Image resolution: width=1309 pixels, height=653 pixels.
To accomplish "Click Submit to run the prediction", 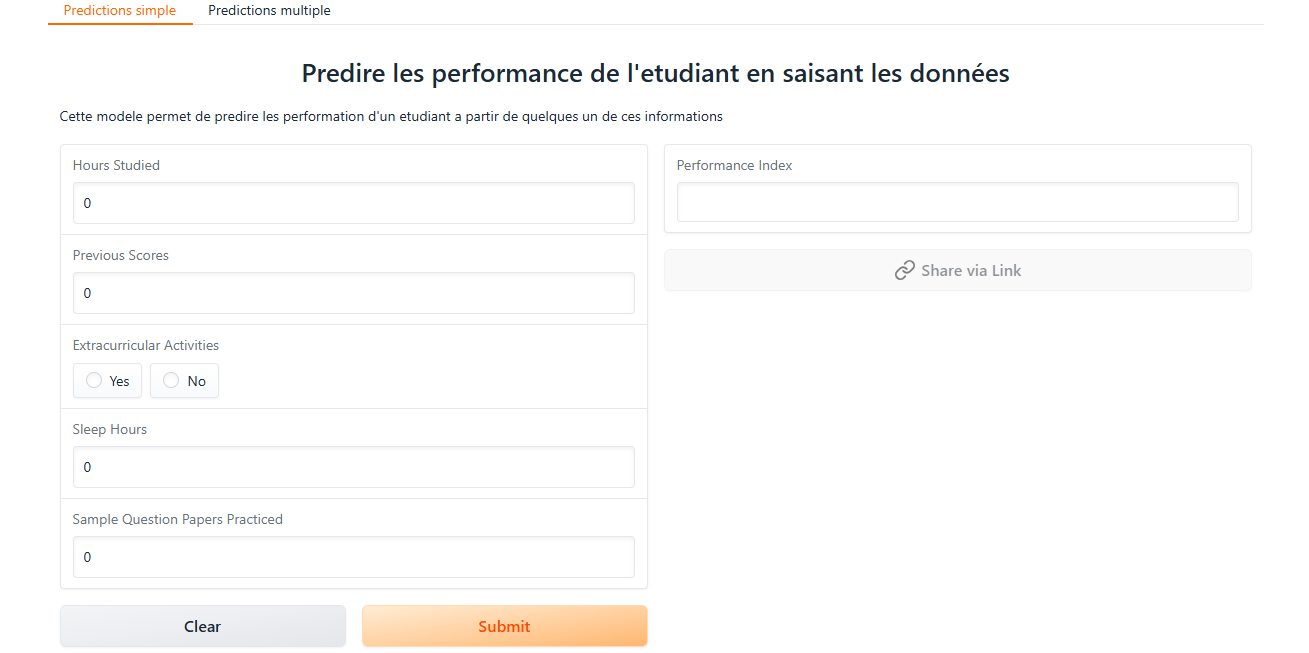I will coord(504,626).
